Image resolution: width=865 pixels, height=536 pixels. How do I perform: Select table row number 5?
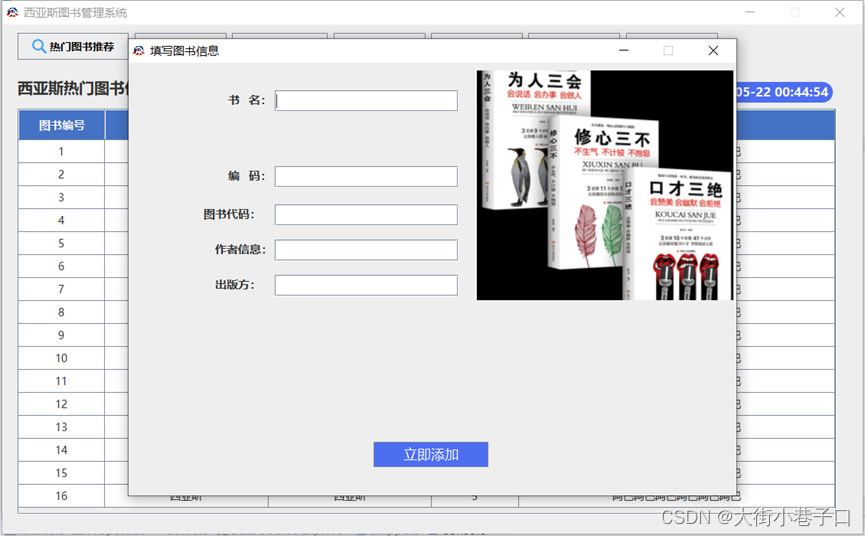[61, 243]
